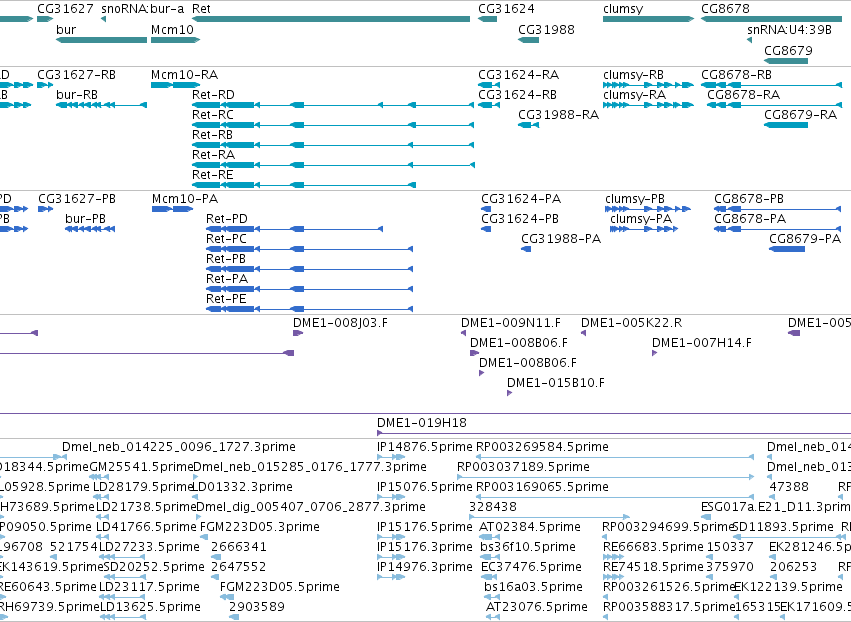Click the clumsy-PA protein label
Screen dimensions: 851x622
tap(641, 219)
